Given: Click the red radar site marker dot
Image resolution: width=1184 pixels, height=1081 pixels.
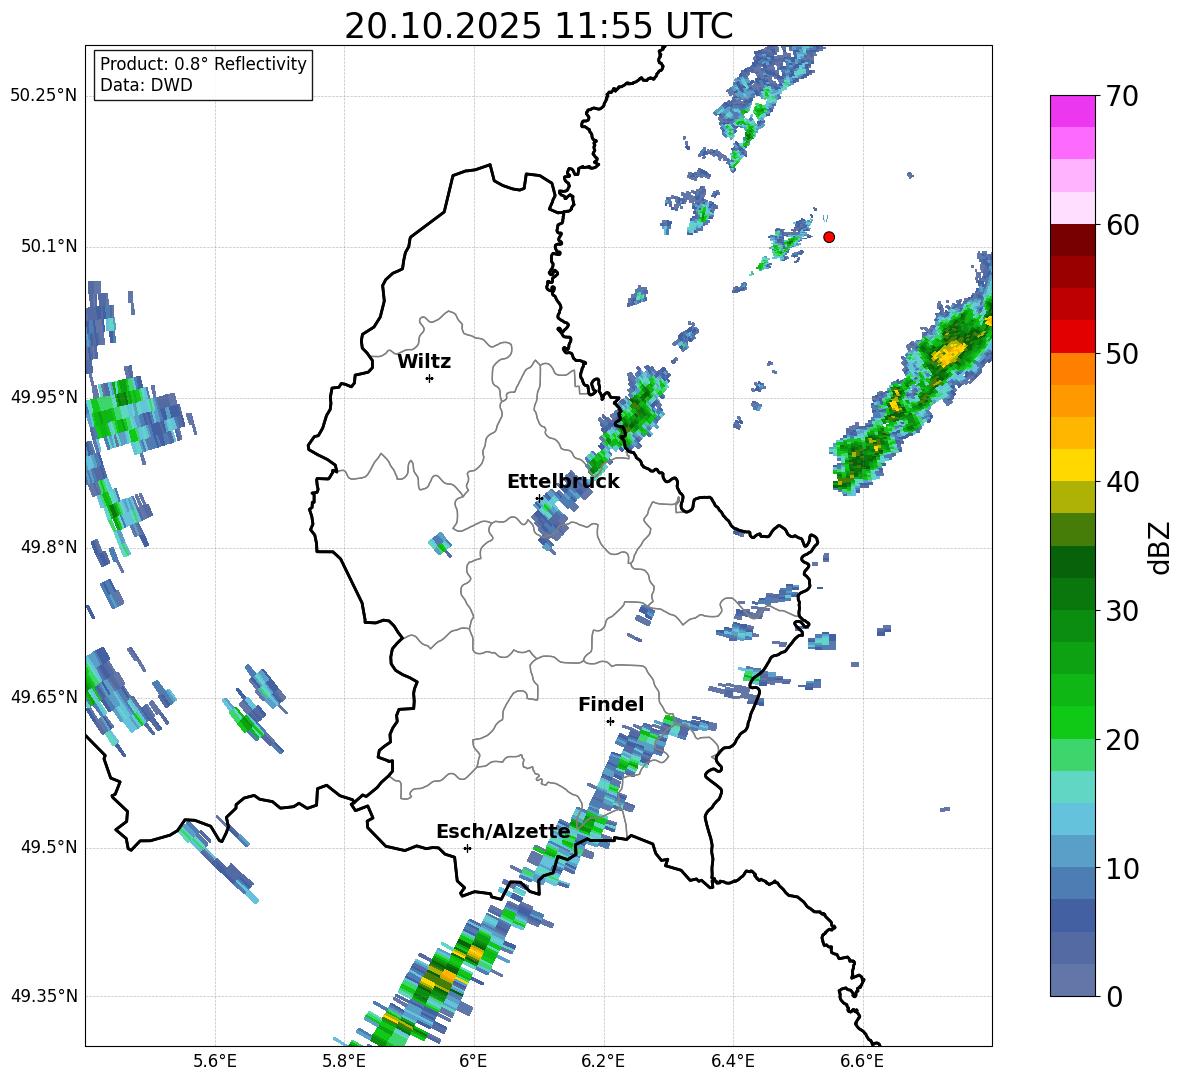Looking at the screenshot, I should coord(829,237).
